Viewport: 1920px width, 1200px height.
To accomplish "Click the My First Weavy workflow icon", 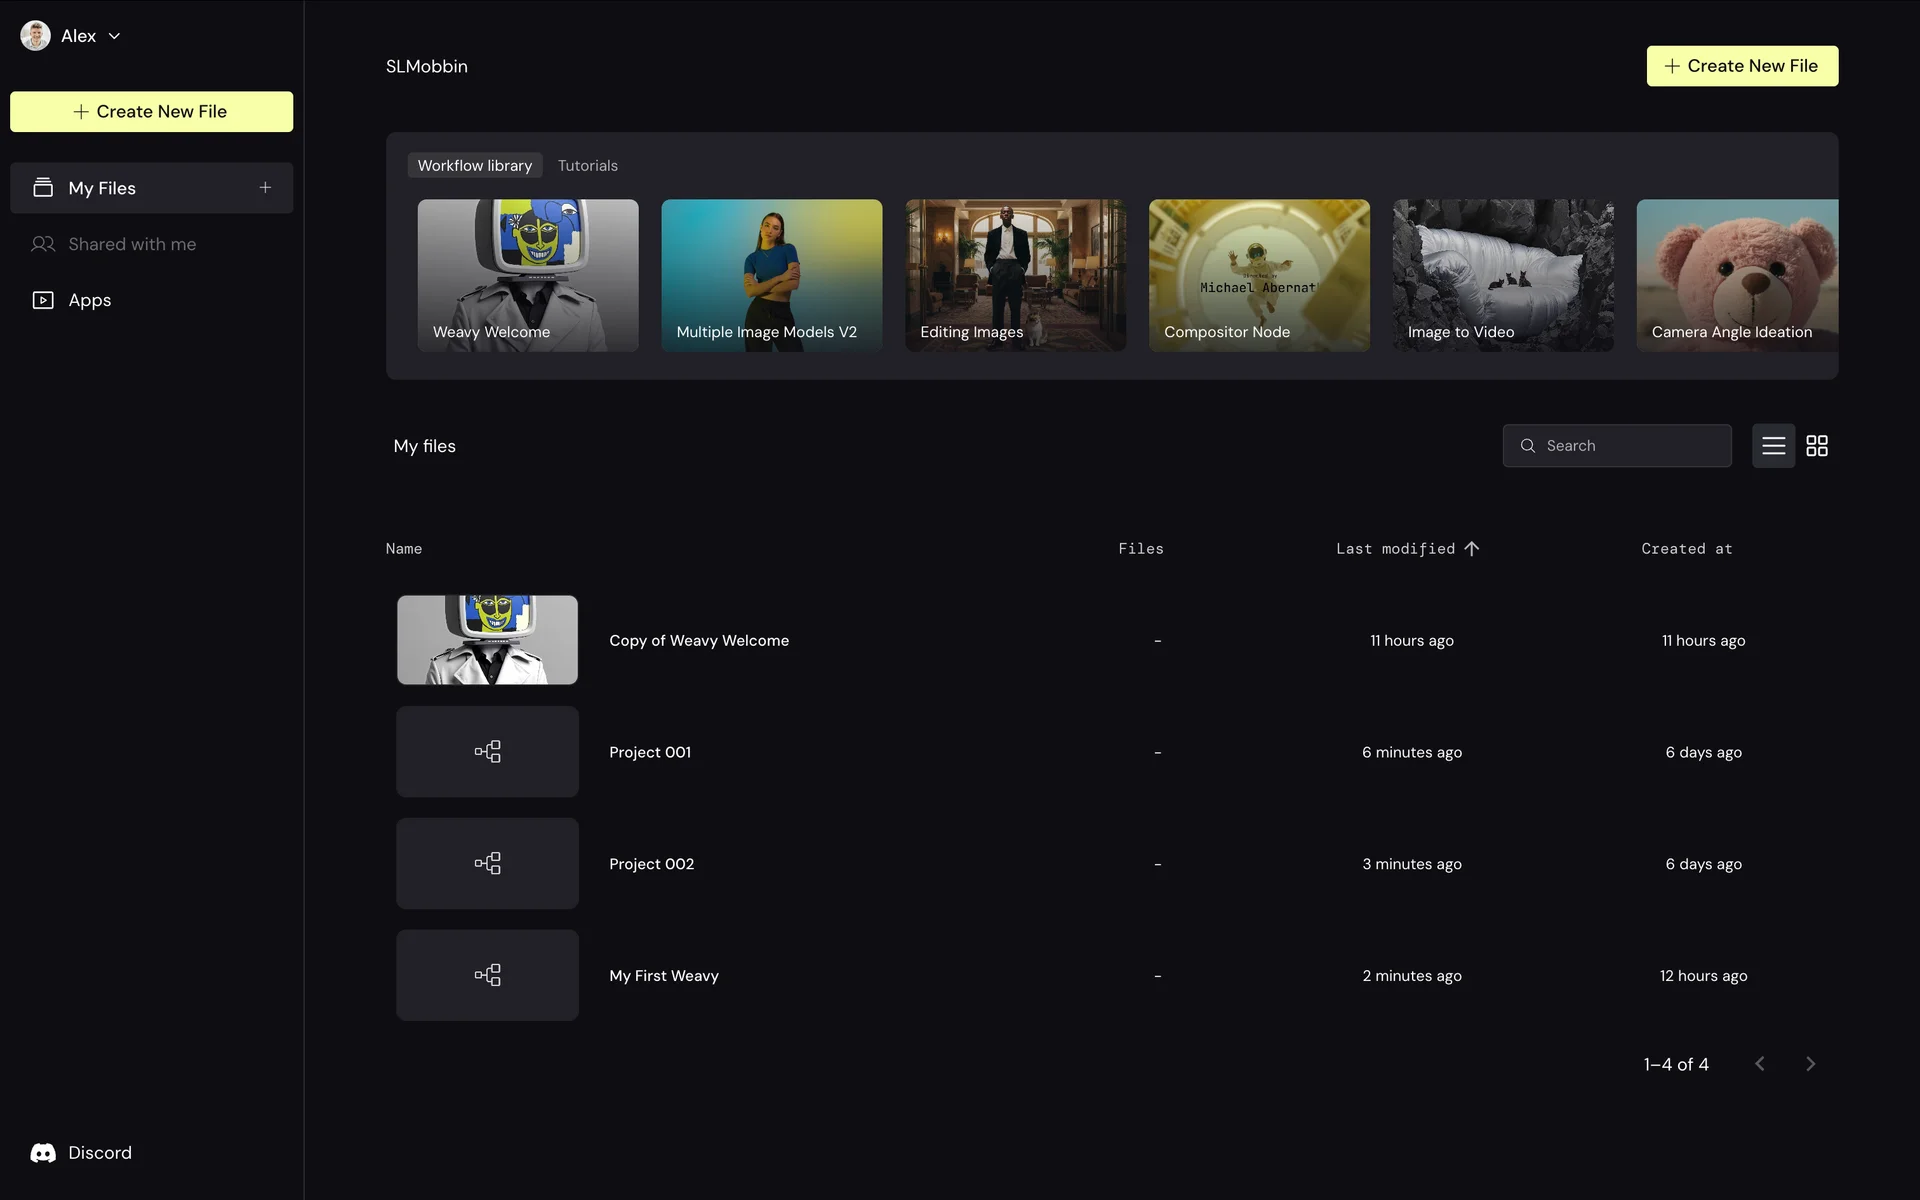I will [487, 975].
